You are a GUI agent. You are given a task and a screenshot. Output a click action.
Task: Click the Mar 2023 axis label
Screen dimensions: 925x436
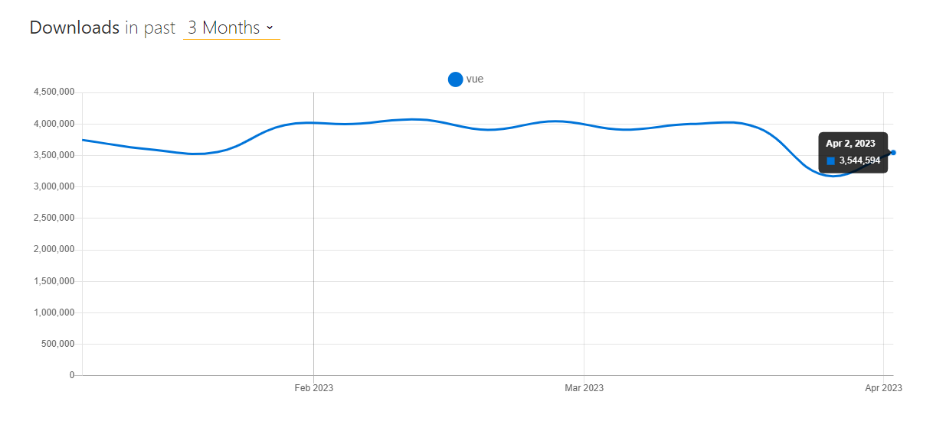(584, 388)
